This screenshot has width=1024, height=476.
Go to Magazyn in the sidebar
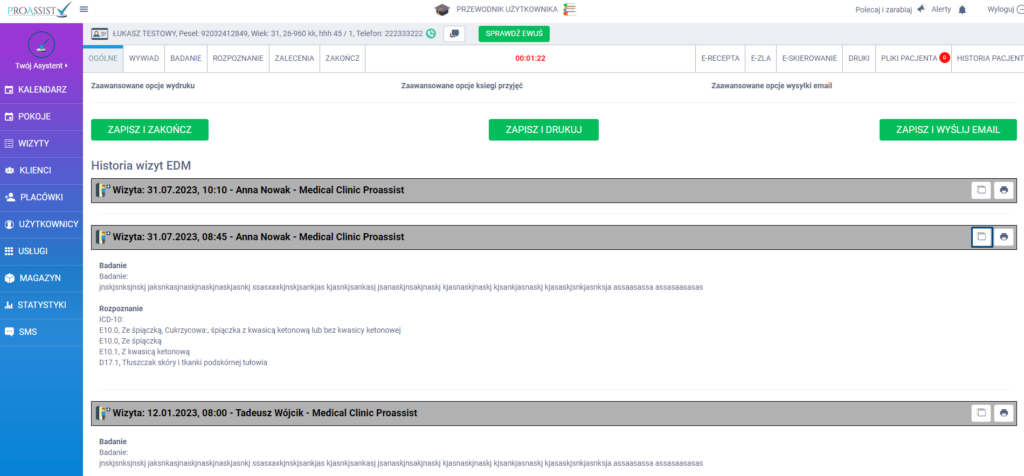pos(39,277)
